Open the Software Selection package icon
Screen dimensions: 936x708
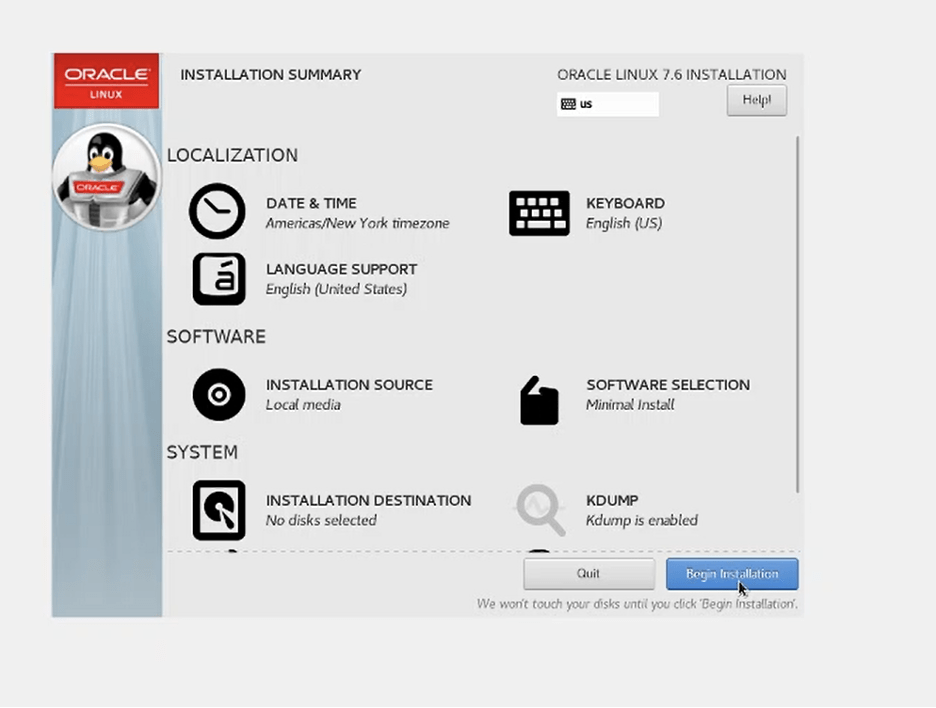click(539, 400)
